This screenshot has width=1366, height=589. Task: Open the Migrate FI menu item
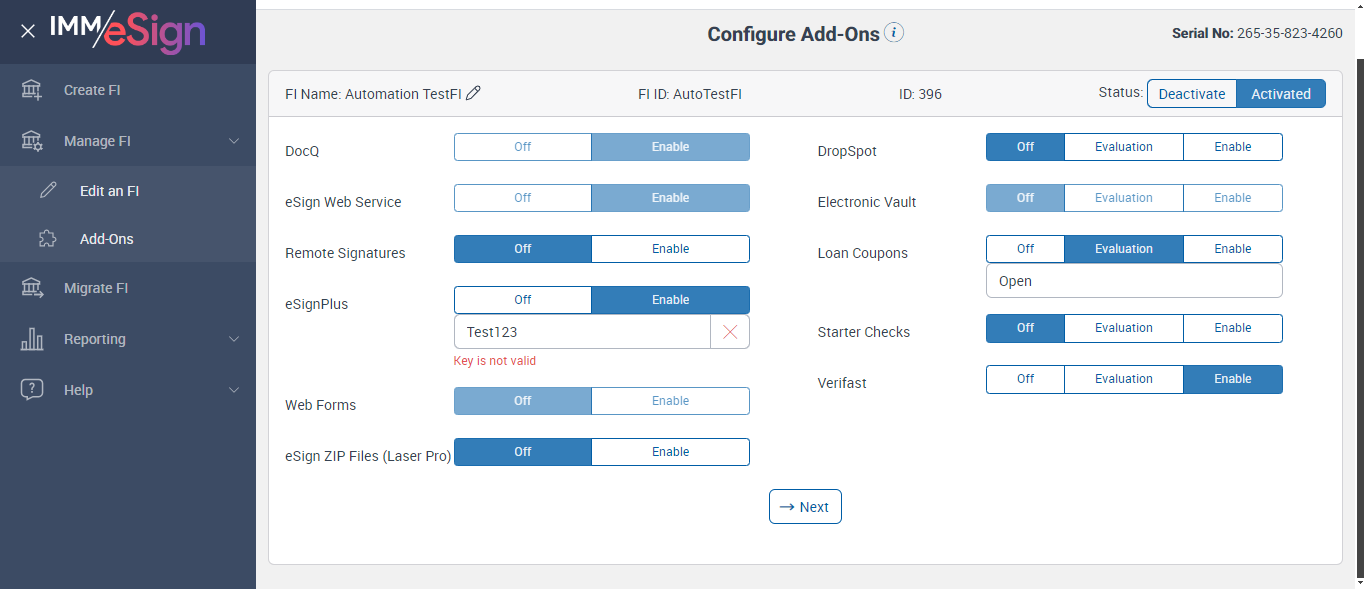(x=96, y=288)
